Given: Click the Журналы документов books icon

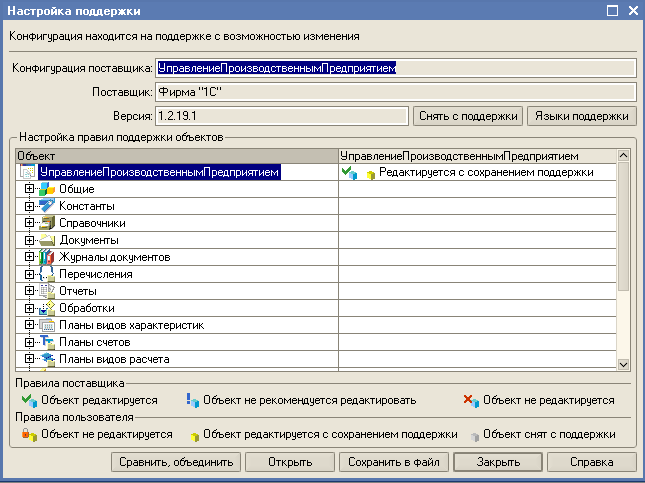Looking at the screenshot, I should [x=47, y=257].
